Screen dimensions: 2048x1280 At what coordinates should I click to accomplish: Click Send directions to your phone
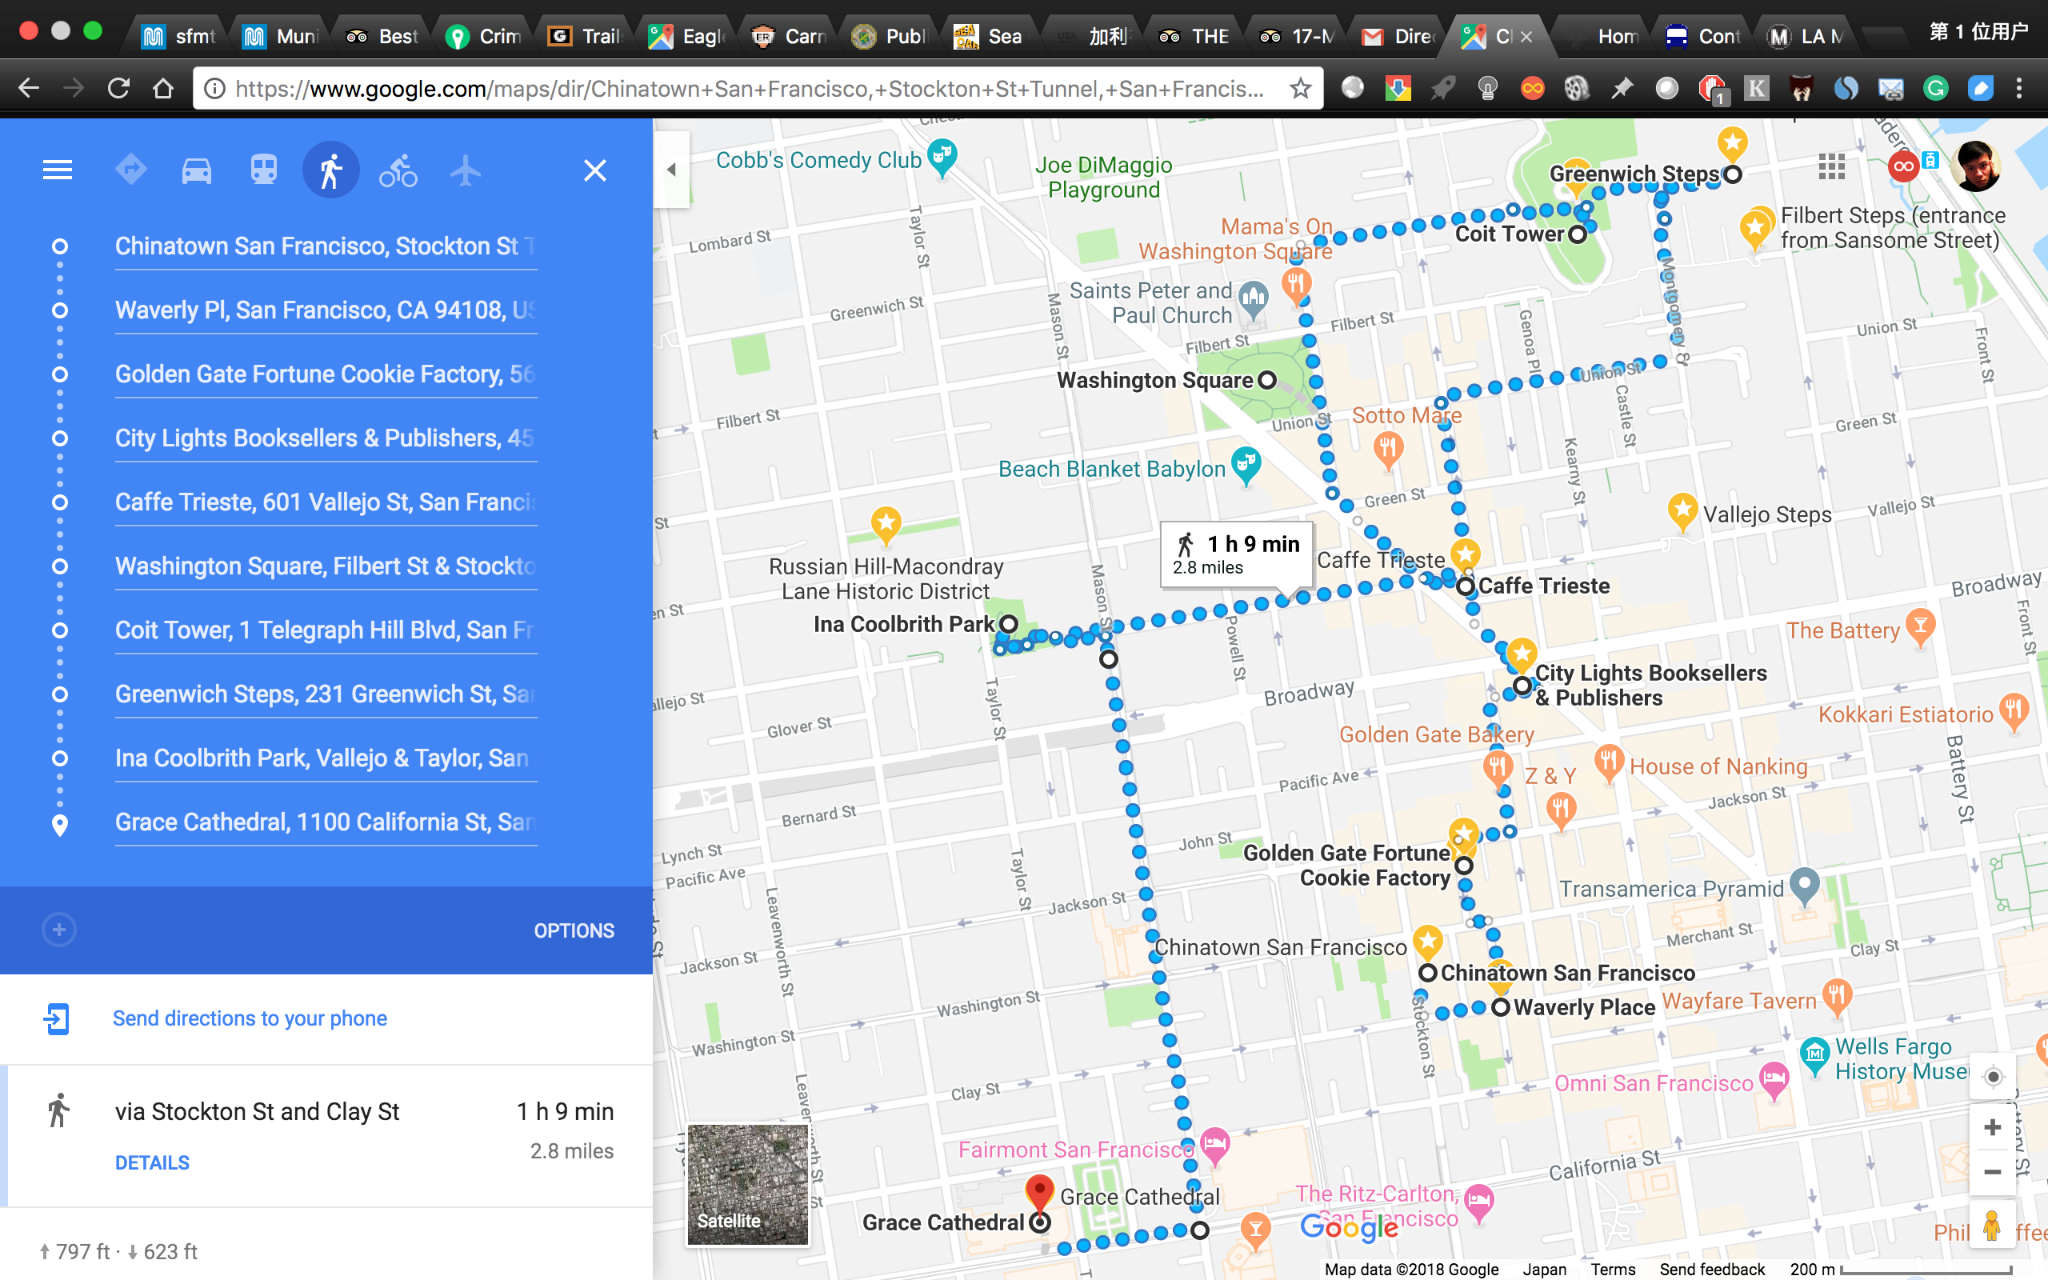(250, 1018)
